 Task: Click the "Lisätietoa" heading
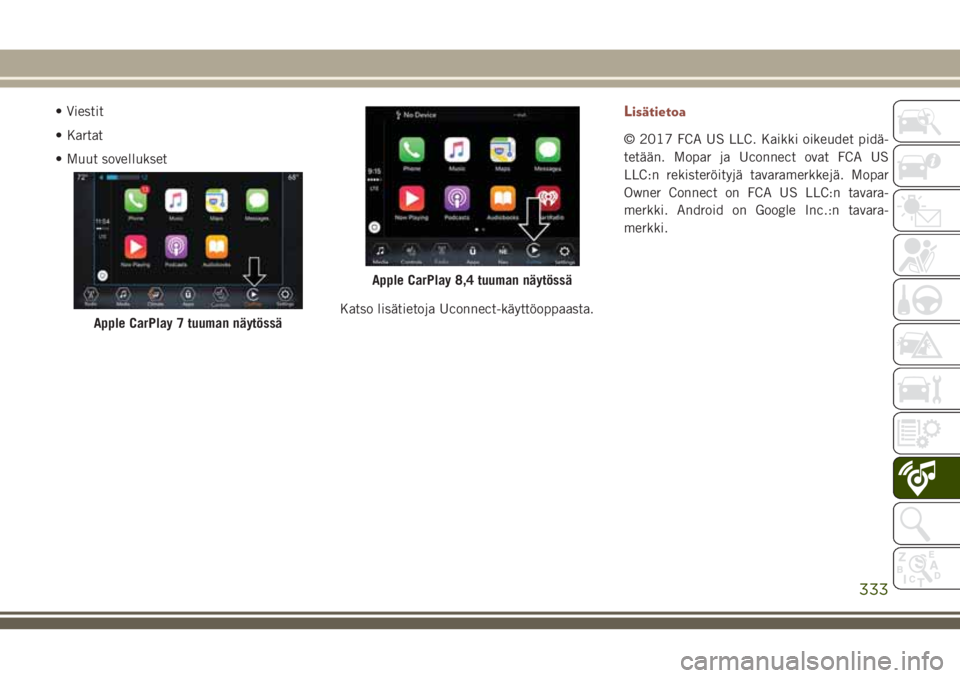point(654,111)
